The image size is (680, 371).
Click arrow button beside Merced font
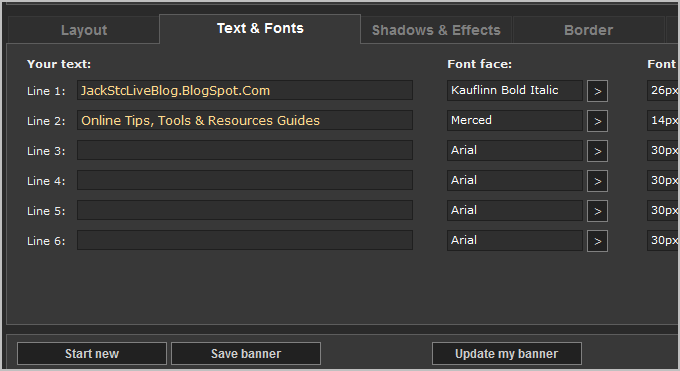coord(597,121)
